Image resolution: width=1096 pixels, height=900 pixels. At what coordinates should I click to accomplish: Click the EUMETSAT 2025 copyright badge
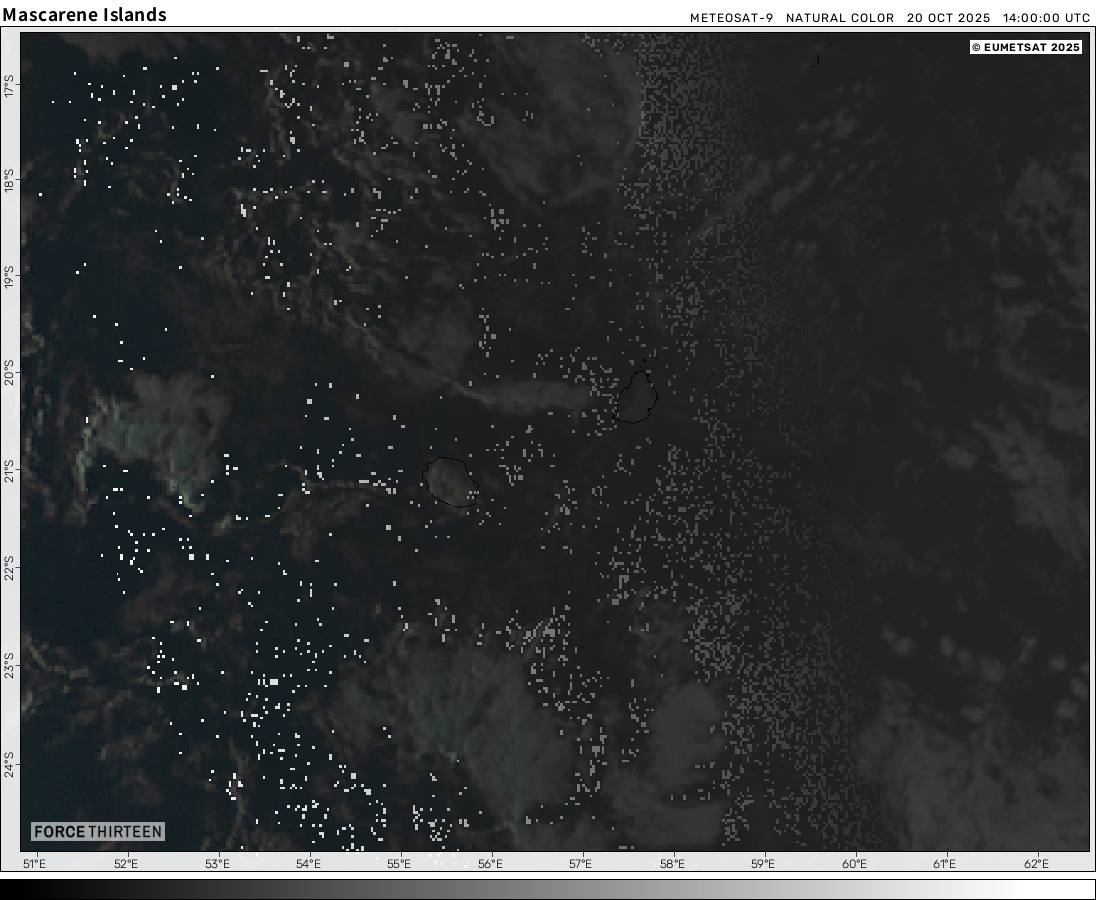click(x=1026, y=47)
